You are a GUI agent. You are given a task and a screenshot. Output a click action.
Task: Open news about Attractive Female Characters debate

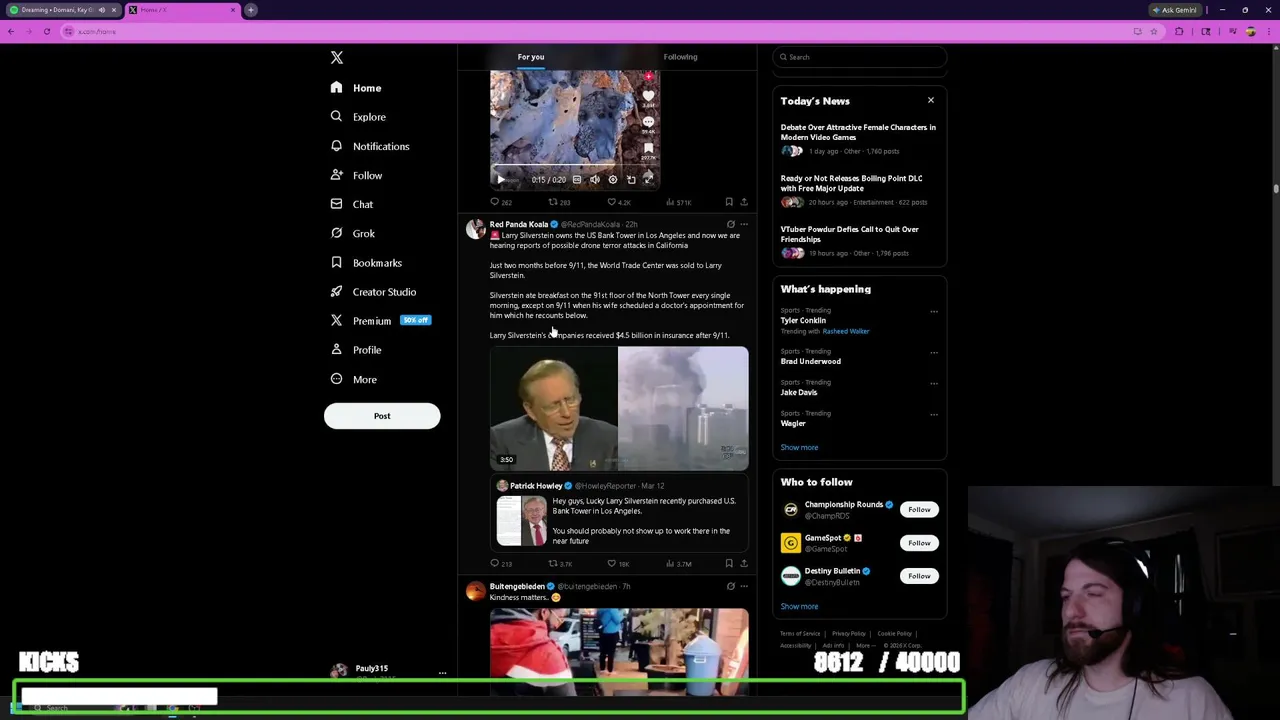pyautogui.click(x=858, y=138)
